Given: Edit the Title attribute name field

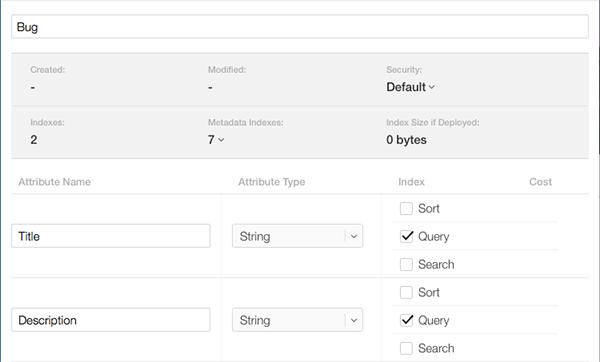Looking at the screenshot, I should (x=111, y=236).
